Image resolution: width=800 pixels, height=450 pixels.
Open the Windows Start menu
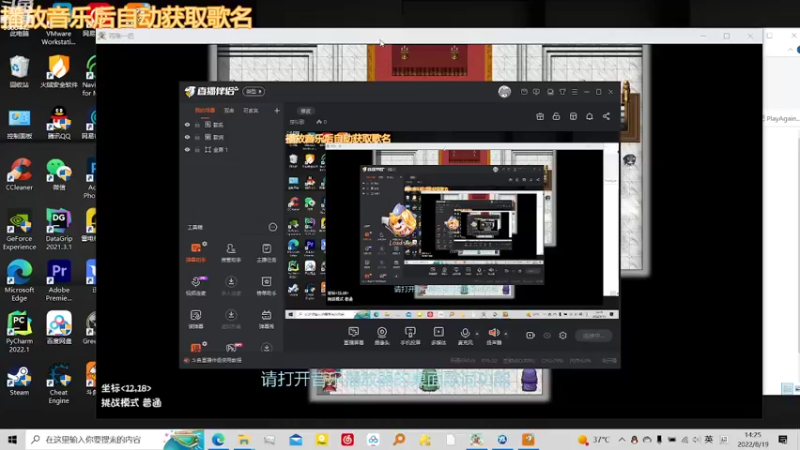point(12,439)
